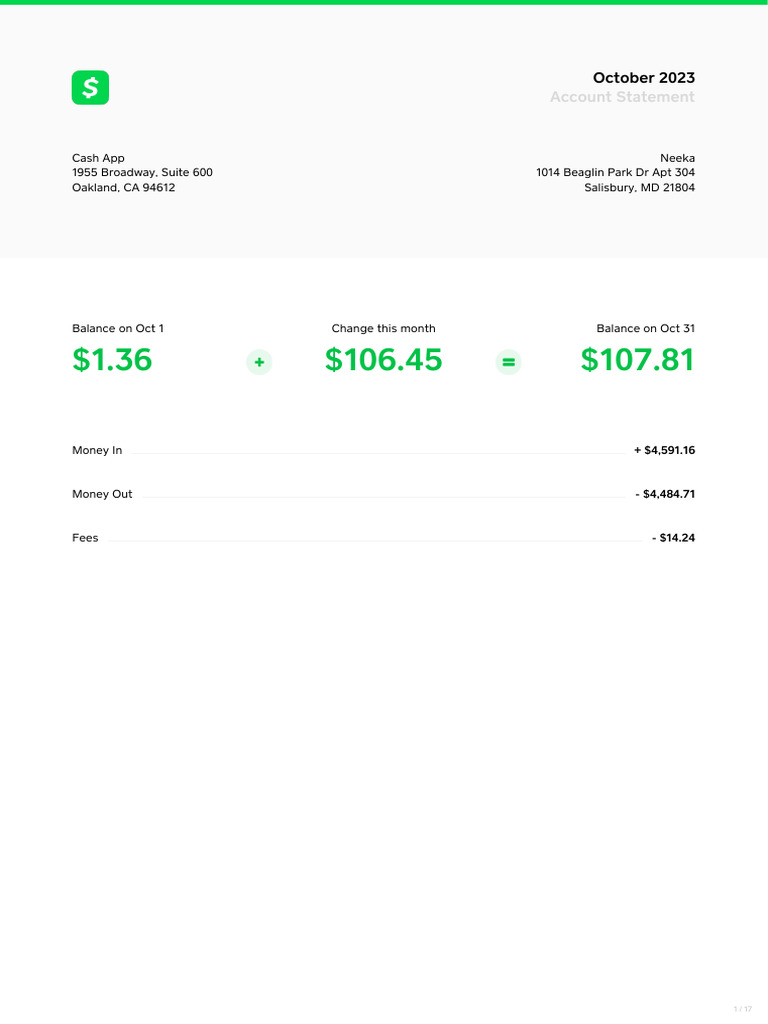The width and height of the screenshot is (768, 1024).
Task: Click the 1 / 17 page indicator
Action: (x=742, y=1009)
